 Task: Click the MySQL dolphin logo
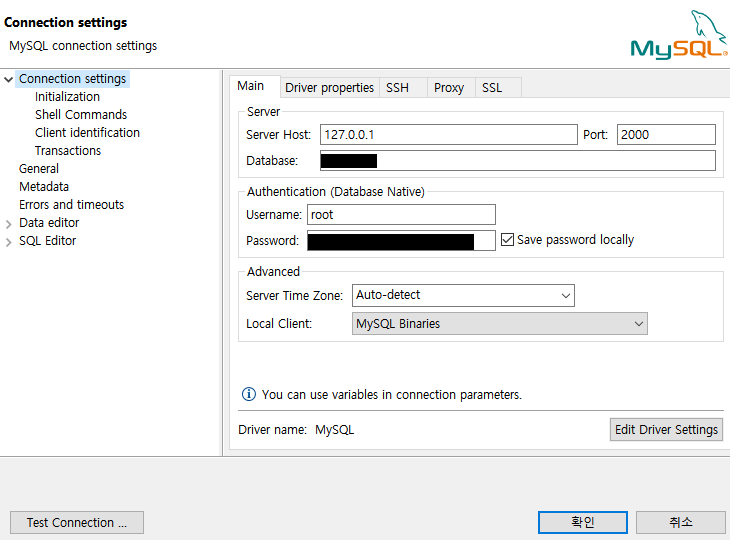(x=679, y=35)
